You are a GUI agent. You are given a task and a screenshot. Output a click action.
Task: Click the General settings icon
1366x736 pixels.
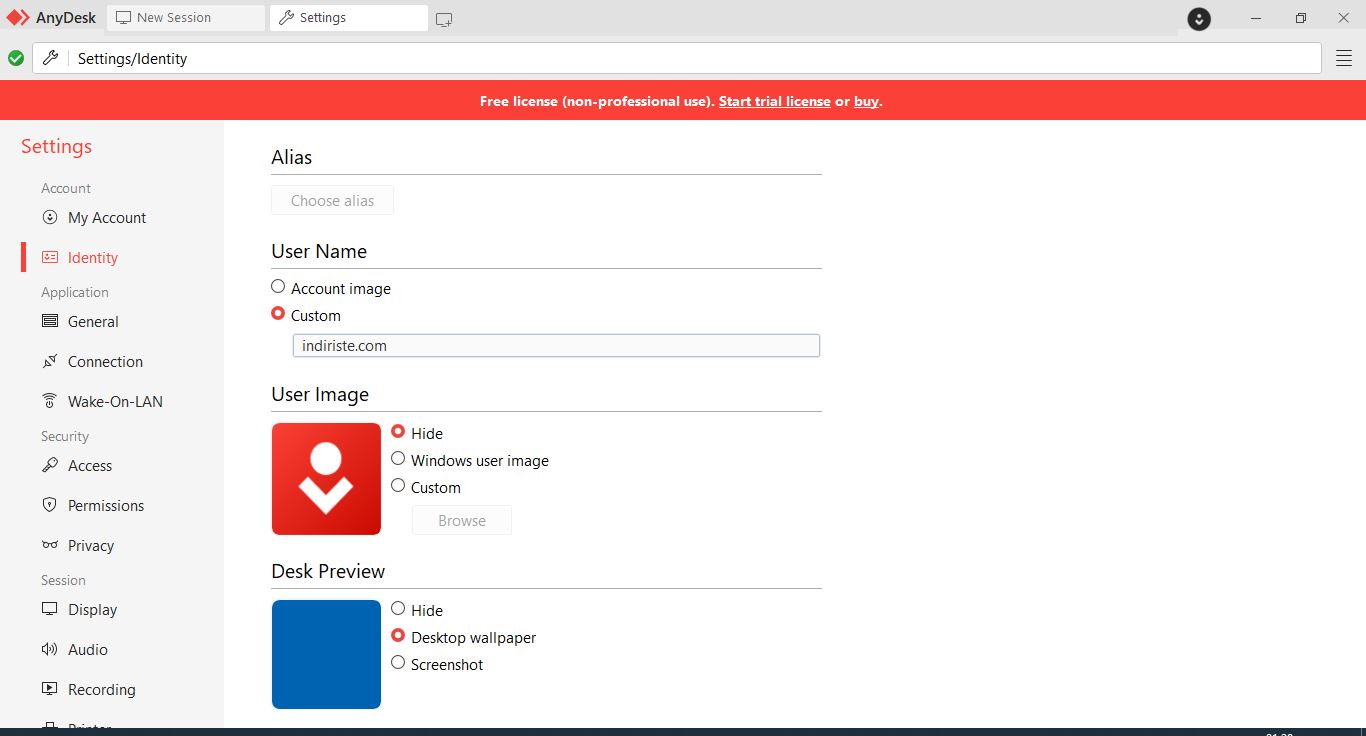pos(50,321)
